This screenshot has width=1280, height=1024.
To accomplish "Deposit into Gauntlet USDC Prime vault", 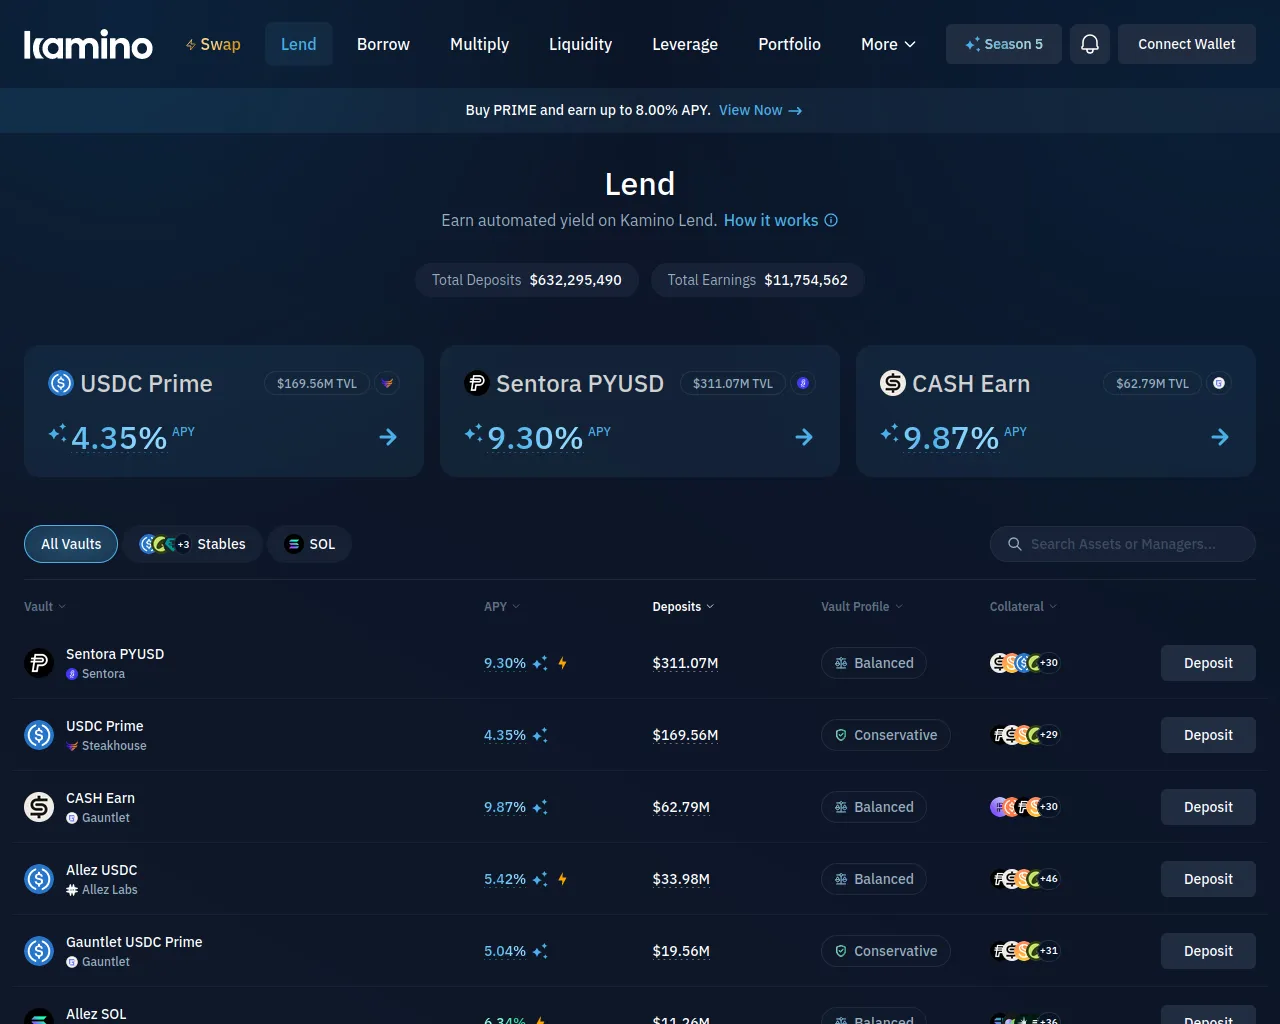I will click(x=1208, y=951).
